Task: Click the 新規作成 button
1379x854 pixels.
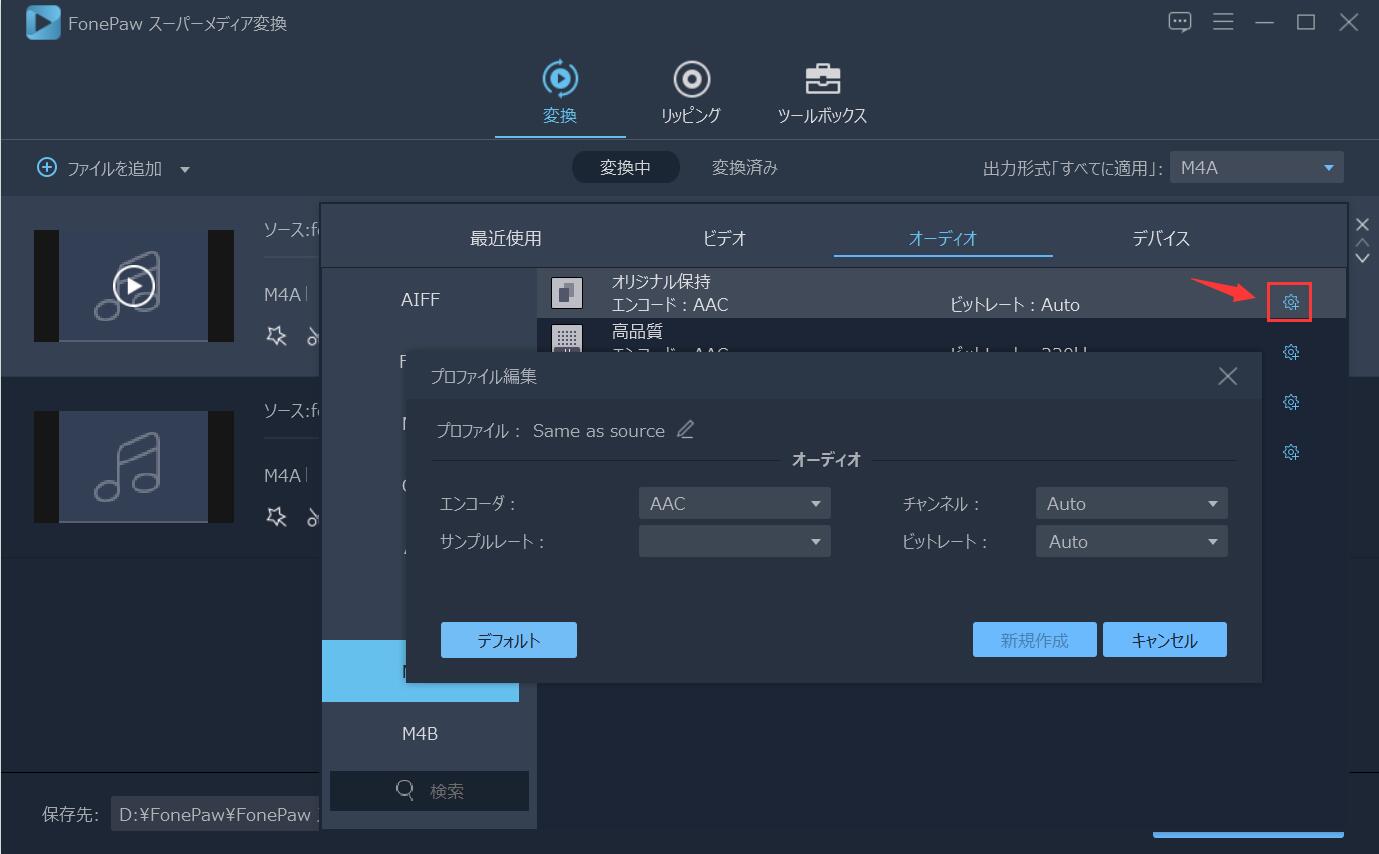Action: pyautogui.click(x=1035, y=640)
